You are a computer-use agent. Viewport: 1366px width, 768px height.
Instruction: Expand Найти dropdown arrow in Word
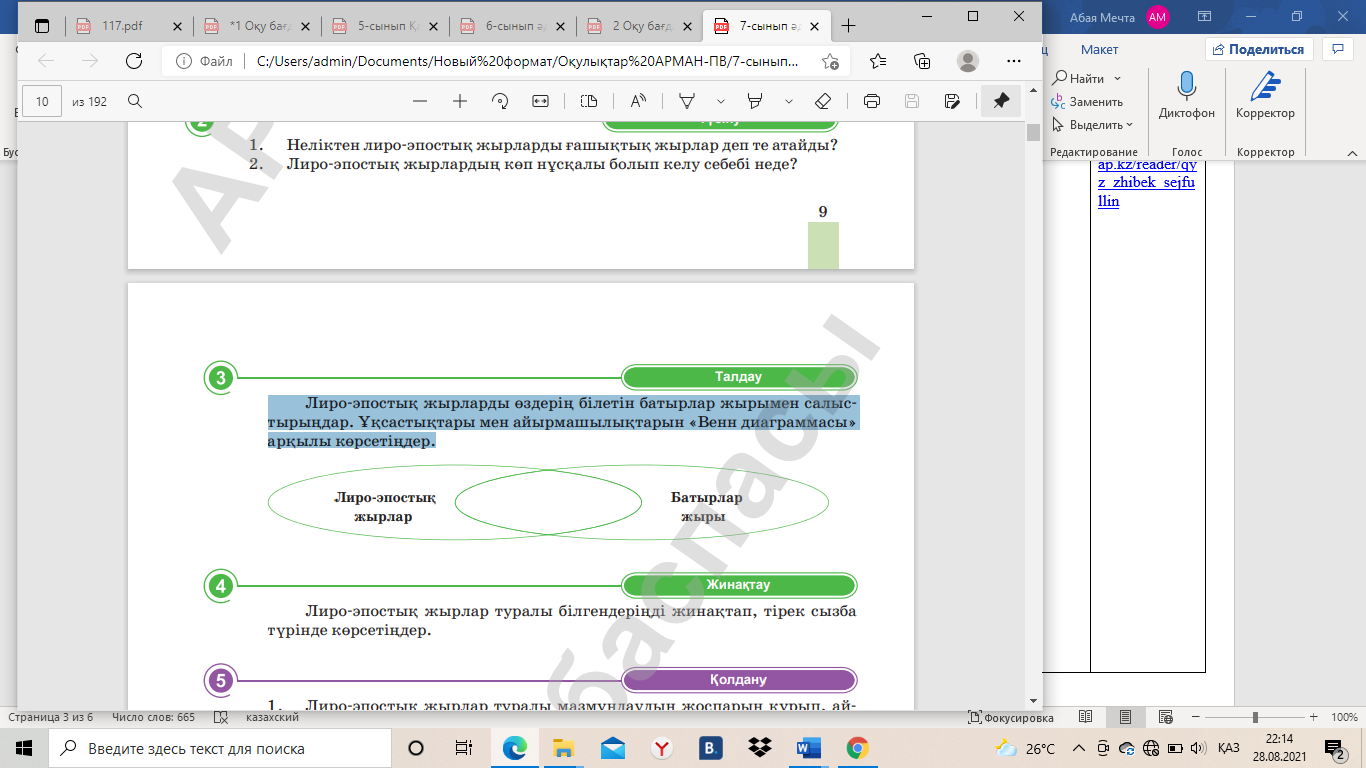[1117, 78]
